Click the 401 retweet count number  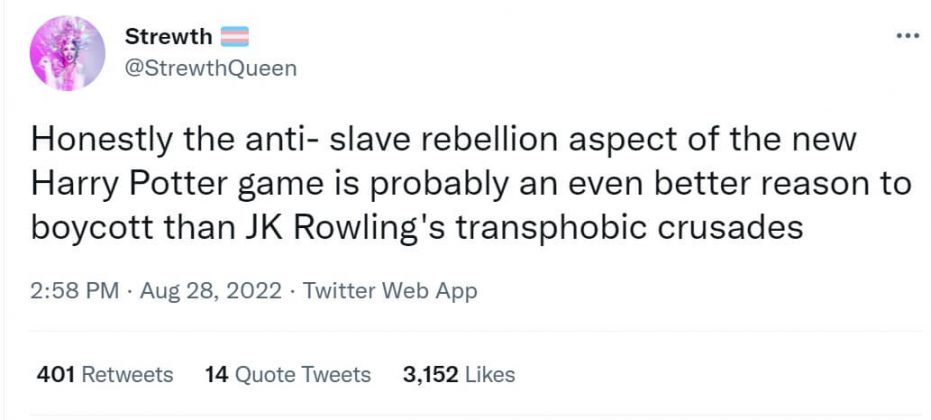tap(56, 375)
